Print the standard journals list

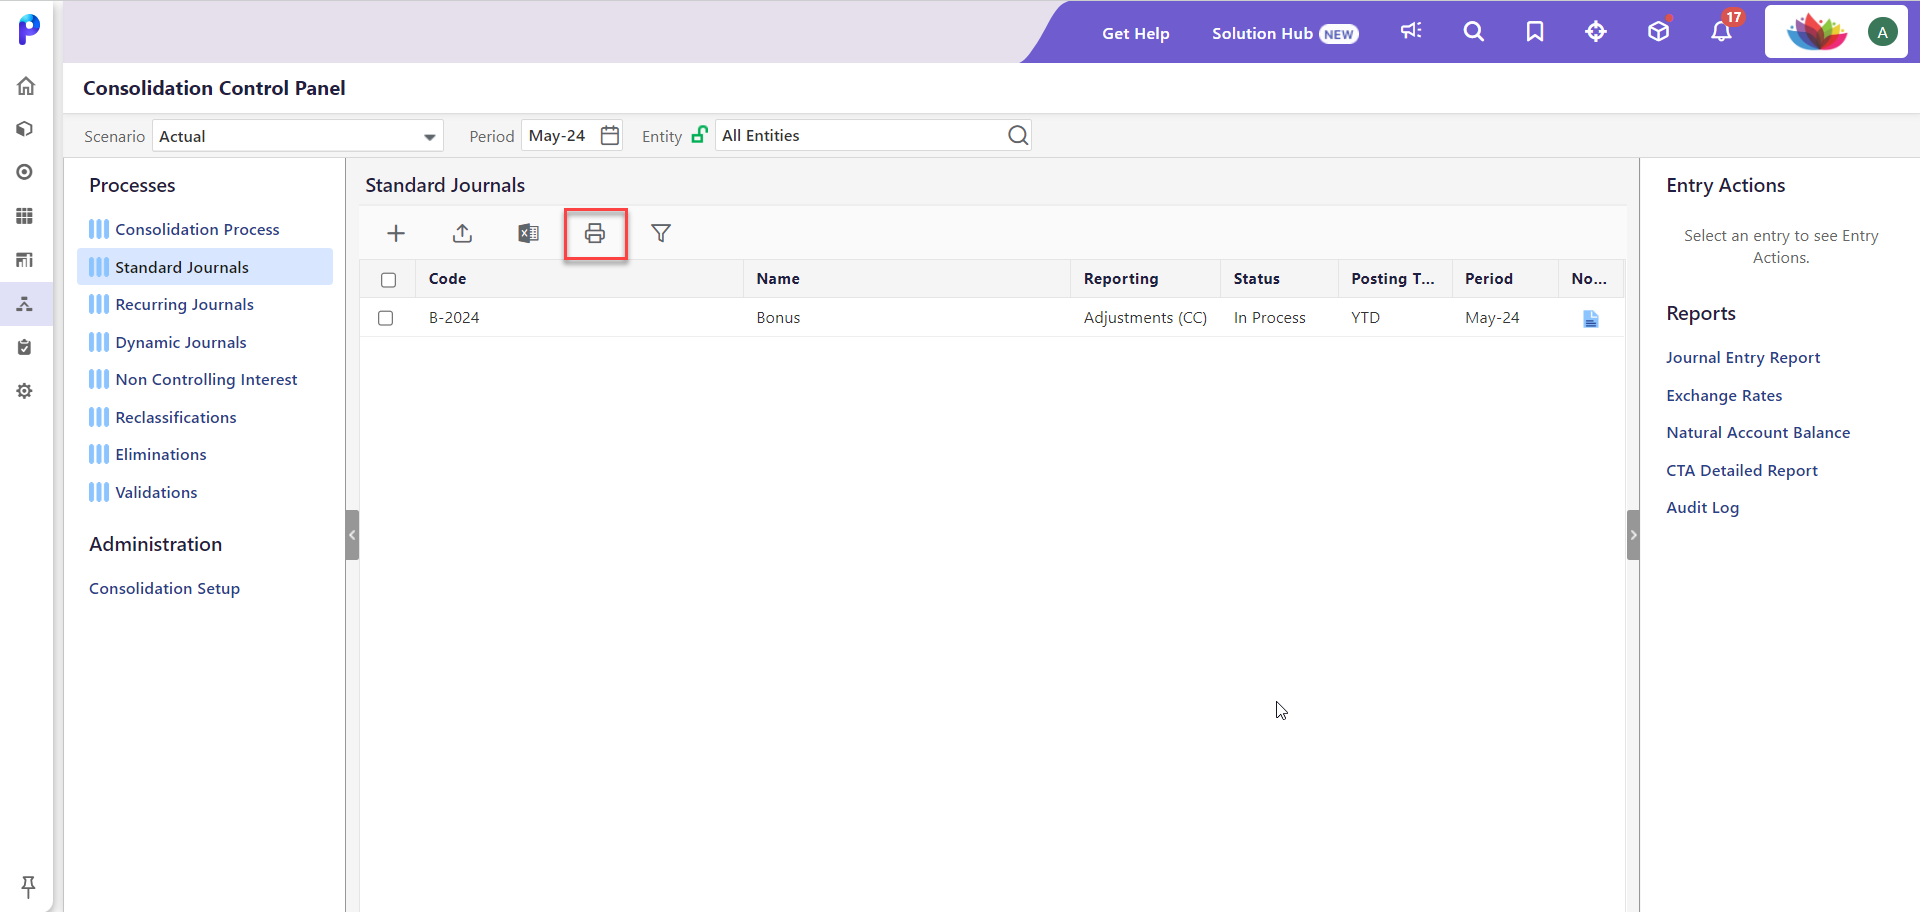595,233
